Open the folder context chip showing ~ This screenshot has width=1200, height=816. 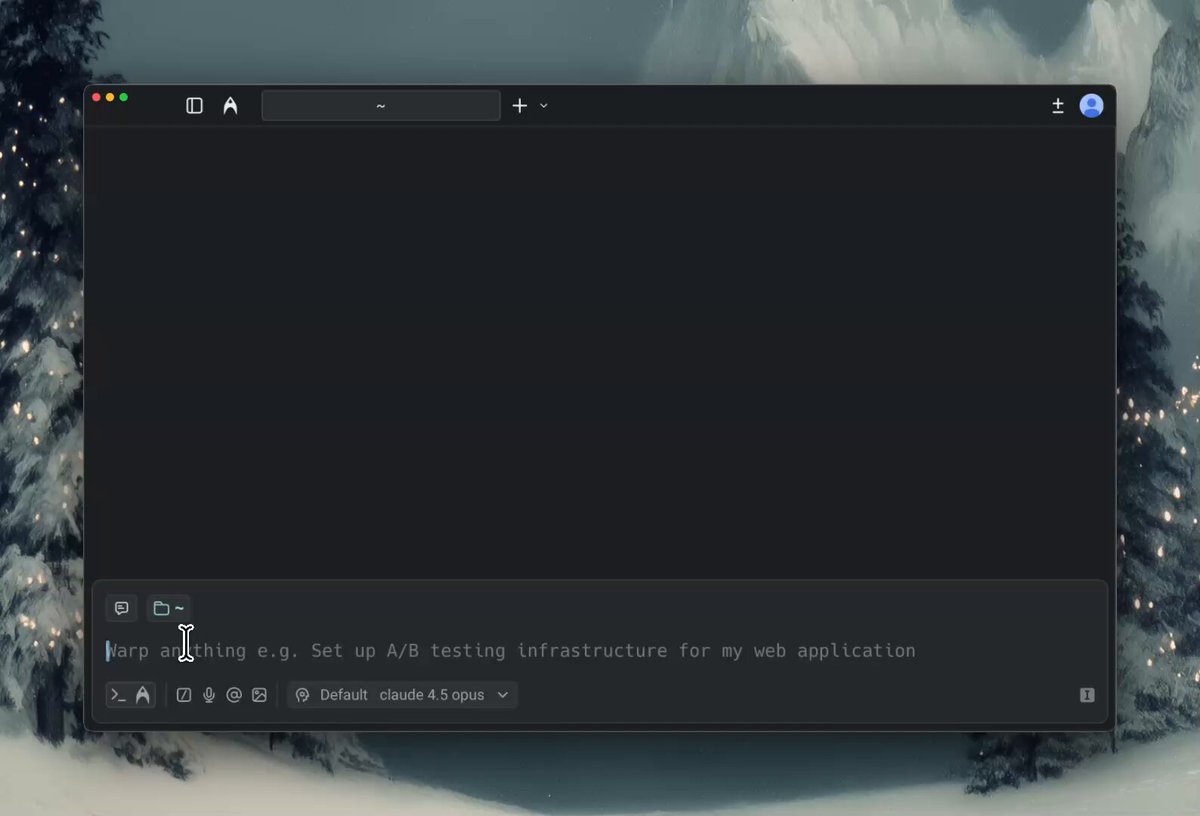168,608
